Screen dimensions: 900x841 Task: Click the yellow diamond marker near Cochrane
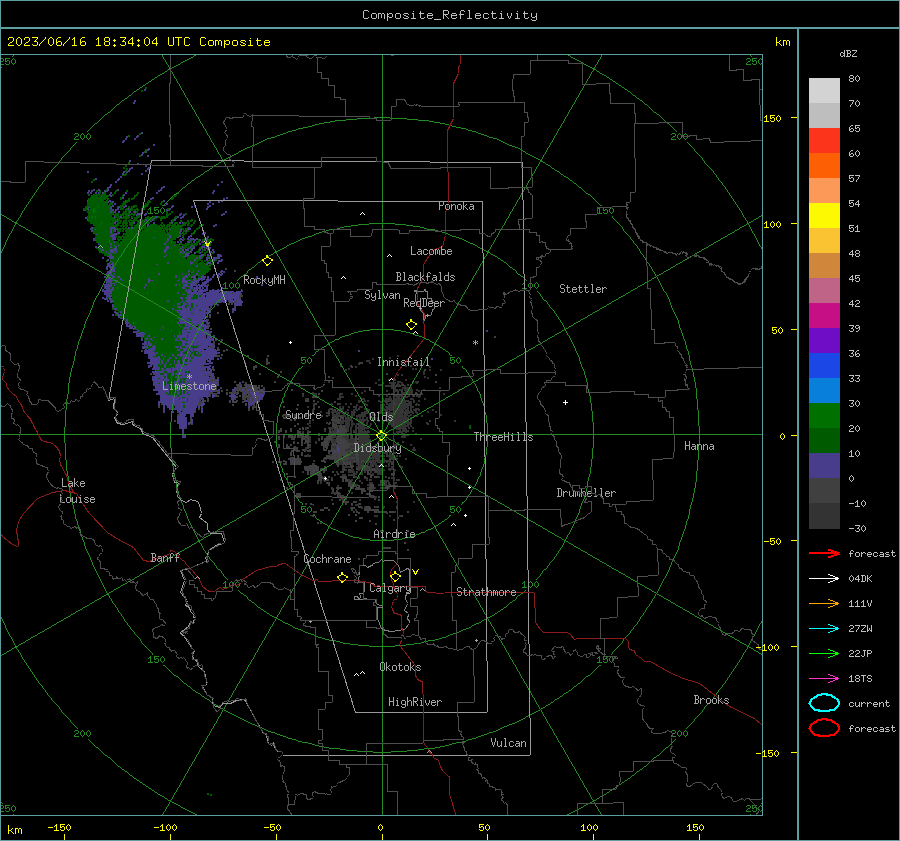point(342,578)
